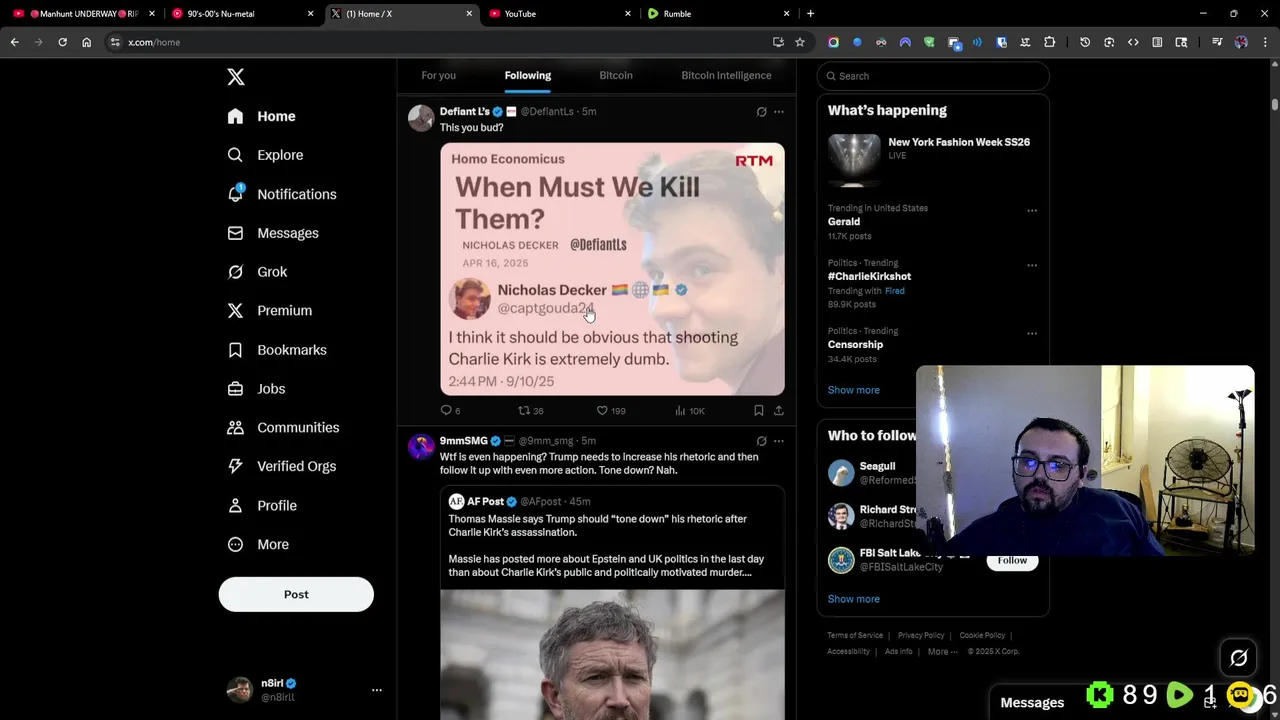Image resolution: width=1280 pixels, height=720 pixels.
Task: Open the Fired trending link
Action: (894, 291)
